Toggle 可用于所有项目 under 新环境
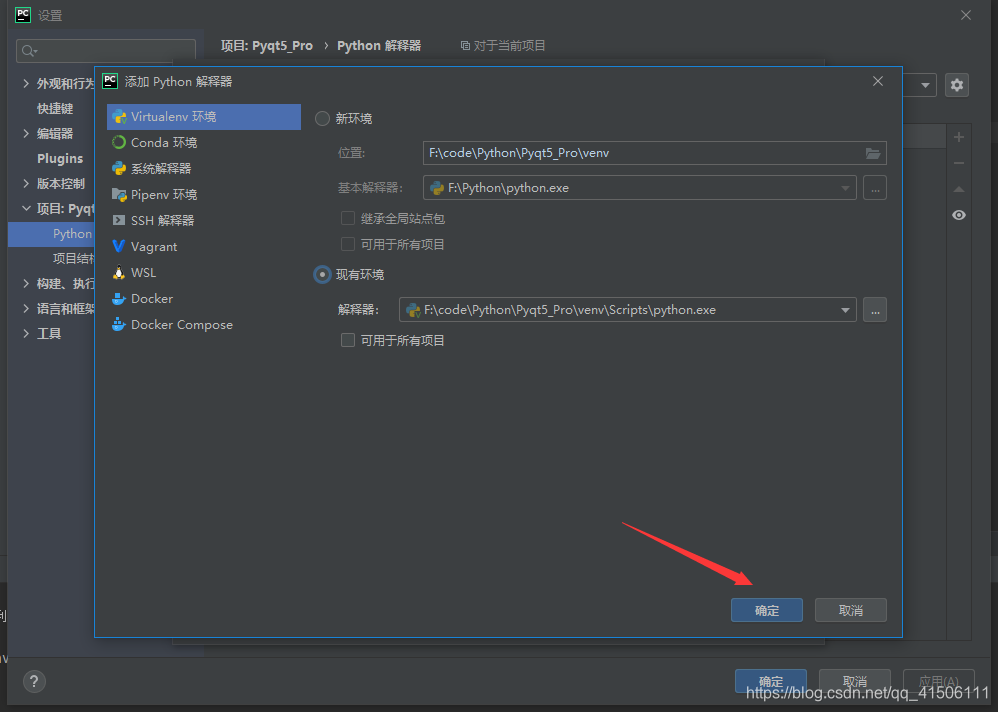Viewport: 998px width, 712px height. coord(348,244)
